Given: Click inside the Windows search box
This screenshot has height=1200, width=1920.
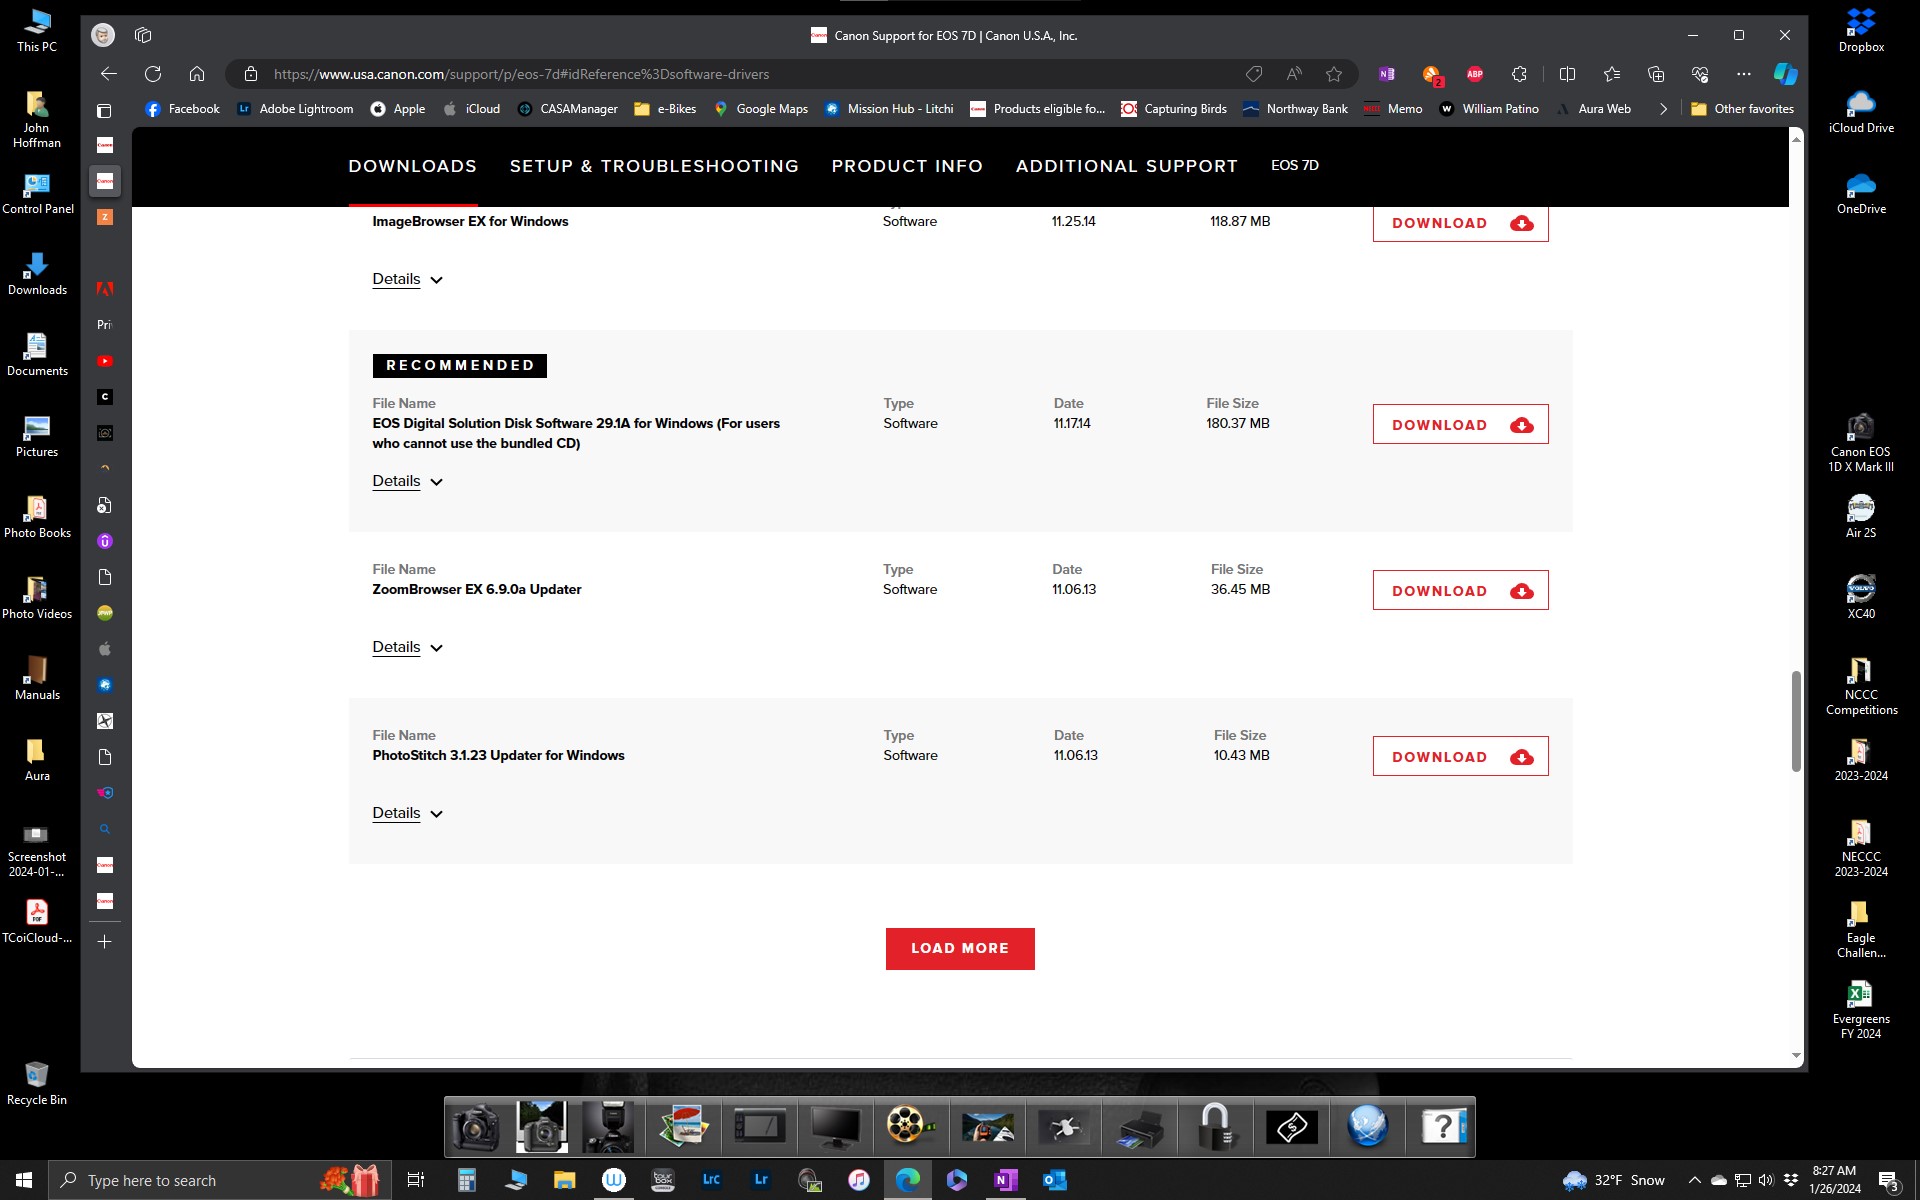Looking at the screenshot, I should [200, 1180].
